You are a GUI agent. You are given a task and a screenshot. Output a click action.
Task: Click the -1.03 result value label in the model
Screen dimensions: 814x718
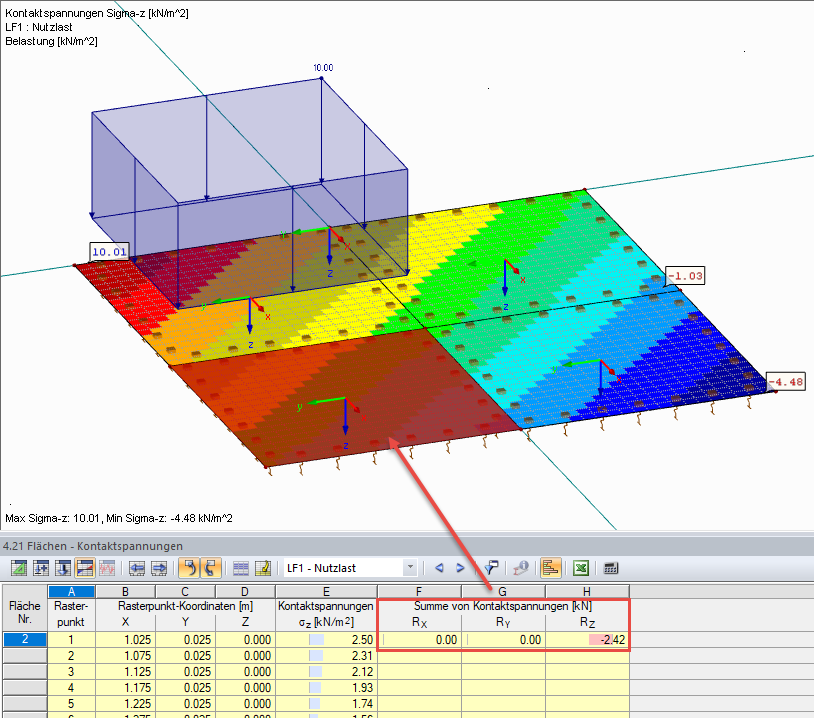[685, 276]
